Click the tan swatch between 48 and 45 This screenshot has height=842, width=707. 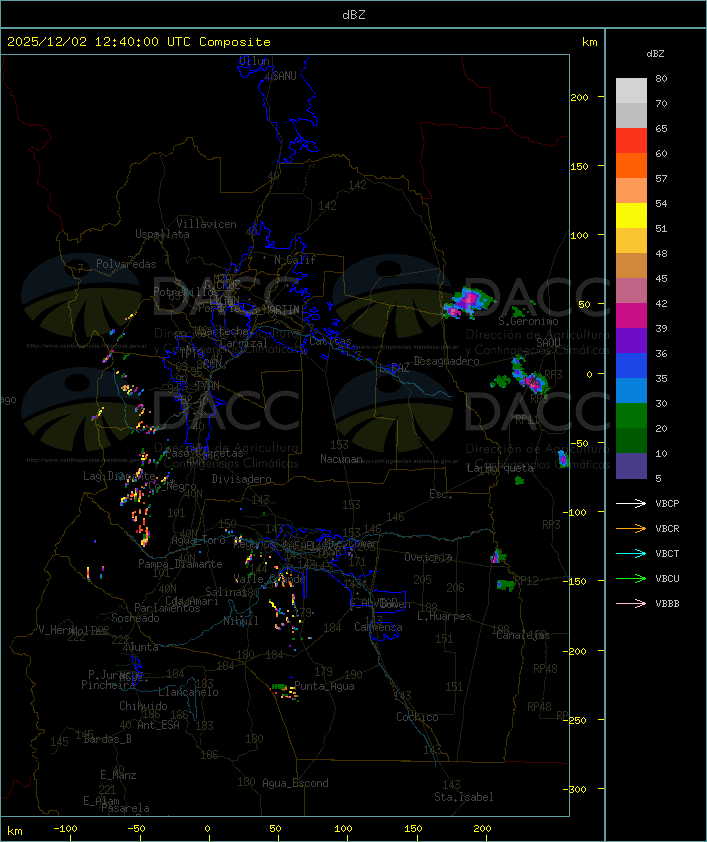[631, 266]
